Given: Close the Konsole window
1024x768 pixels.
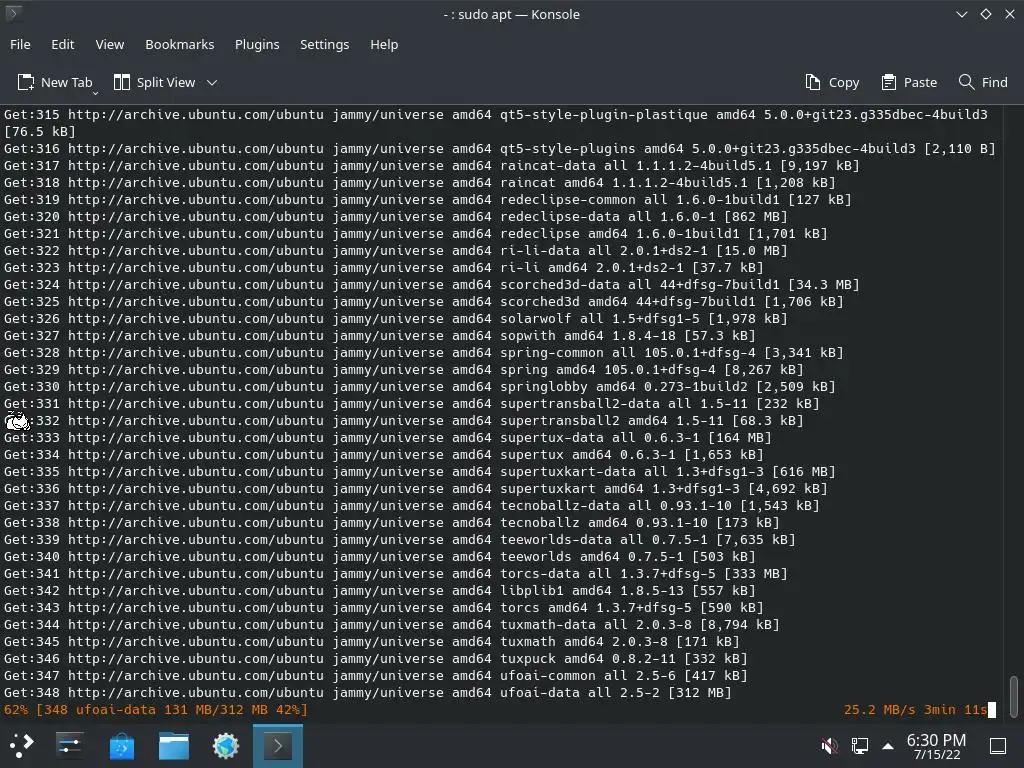Looking at the screenshot, I should [1010, 14].
